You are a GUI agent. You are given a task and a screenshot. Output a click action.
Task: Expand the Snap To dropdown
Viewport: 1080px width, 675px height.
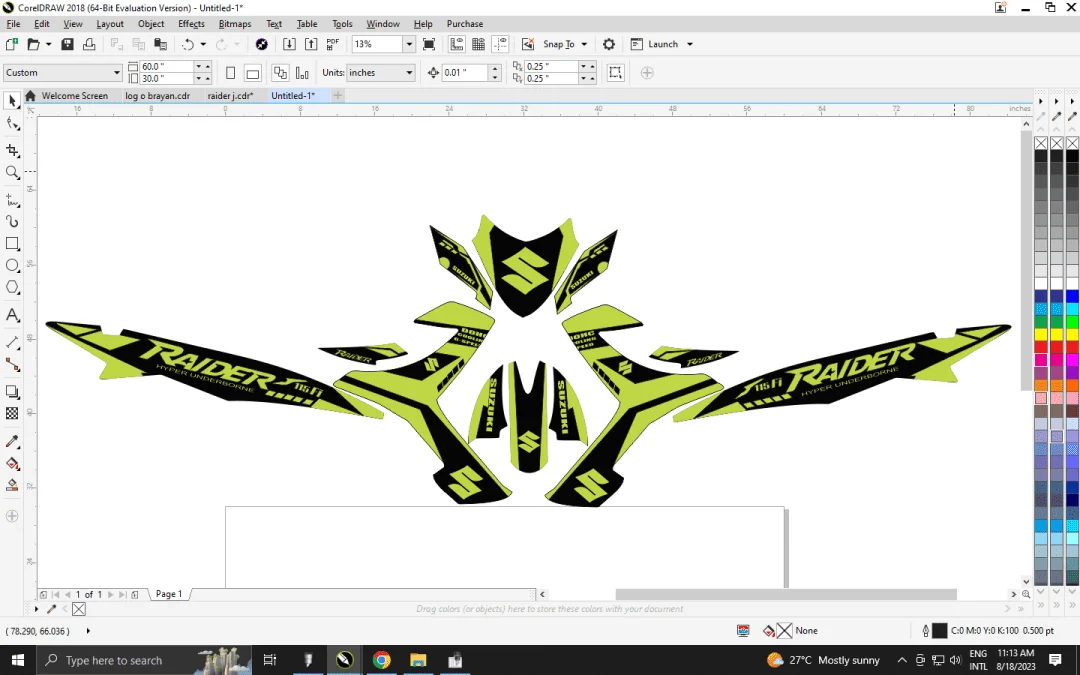click(x=584, y=44)
